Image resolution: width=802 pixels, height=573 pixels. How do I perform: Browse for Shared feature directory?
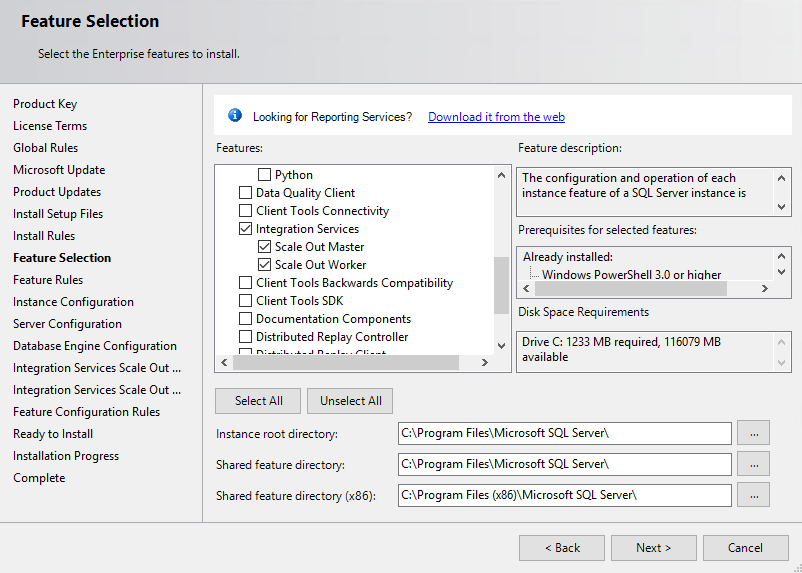coord(753,464)
